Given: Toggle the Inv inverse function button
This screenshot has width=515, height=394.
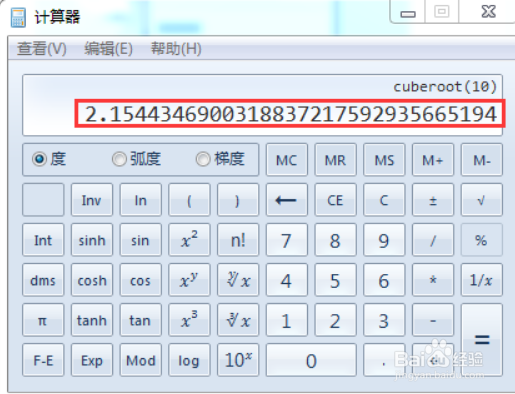Looking at the screenshot, I should pyautogui.click(x=92, y=200).
